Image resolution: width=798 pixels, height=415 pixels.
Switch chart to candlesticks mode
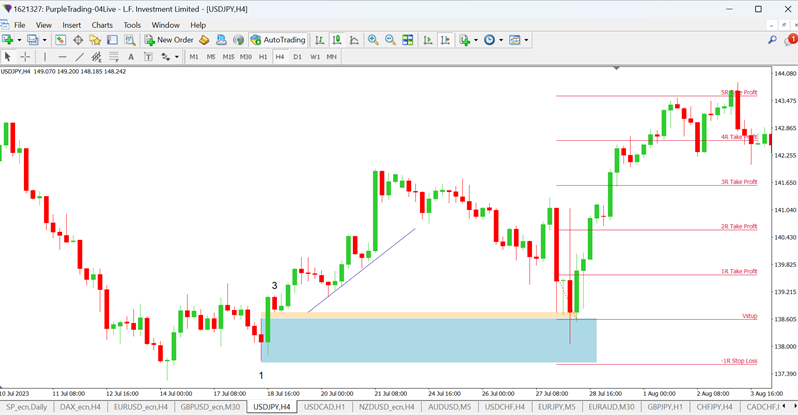336,40
